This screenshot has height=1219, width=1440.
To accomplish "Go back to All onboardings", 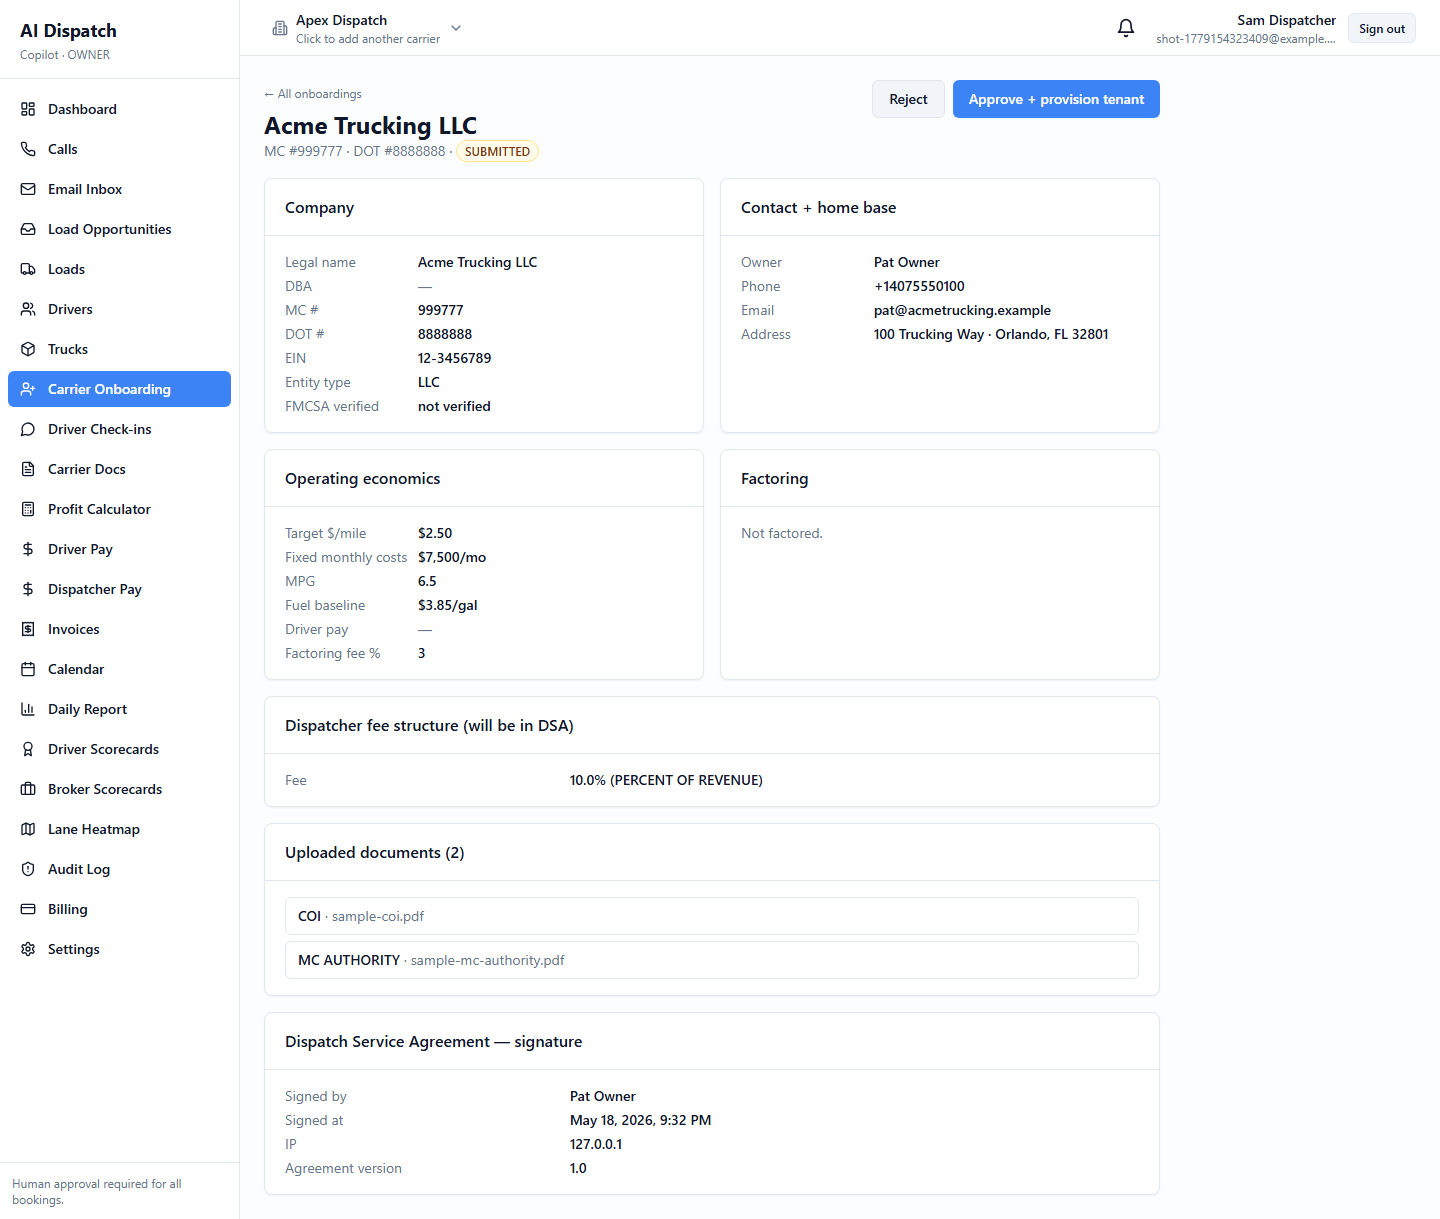I will point(313,94).
